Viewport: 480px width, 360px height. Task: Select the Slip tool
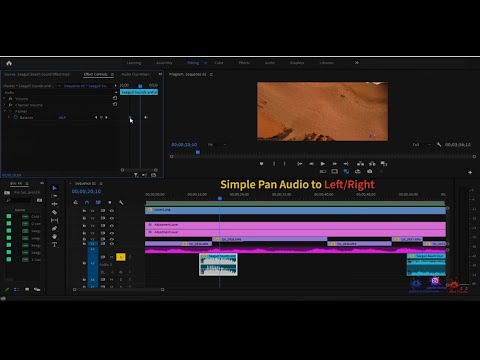click(x=55, y=220)
